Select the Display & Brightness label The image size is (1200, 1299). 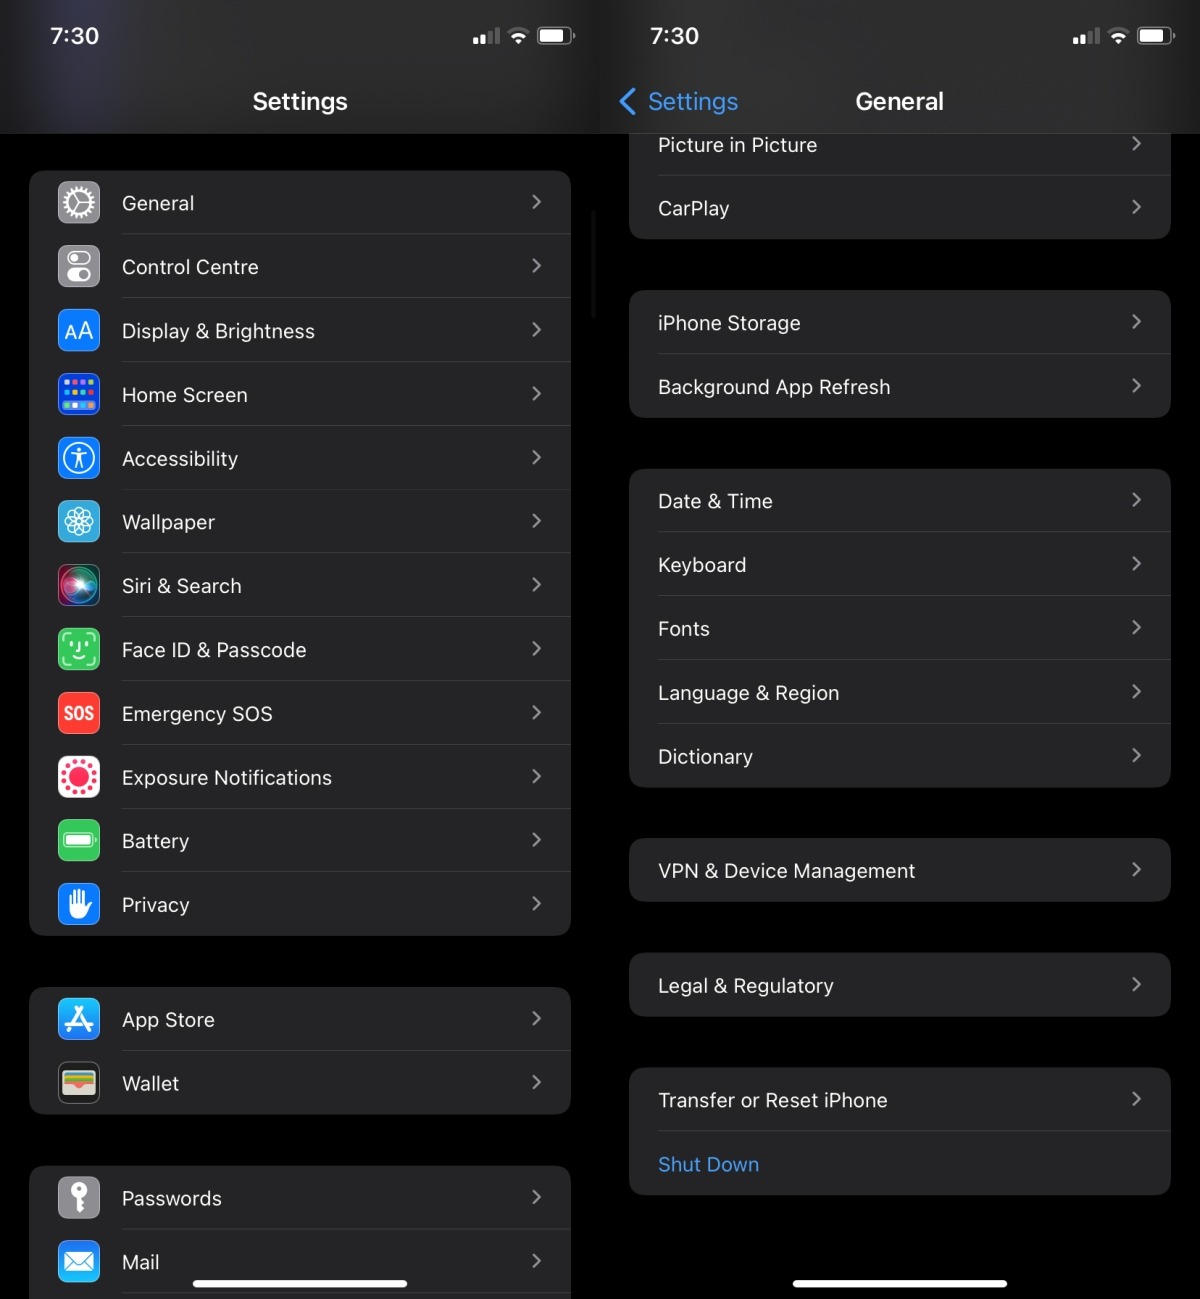pos(218,331)
